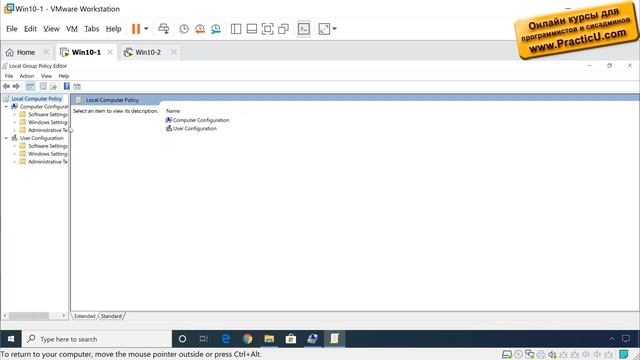Viewport: 640px width, 360px height.
Task: Enter VMware full screen mode
Action: [267, 29]
